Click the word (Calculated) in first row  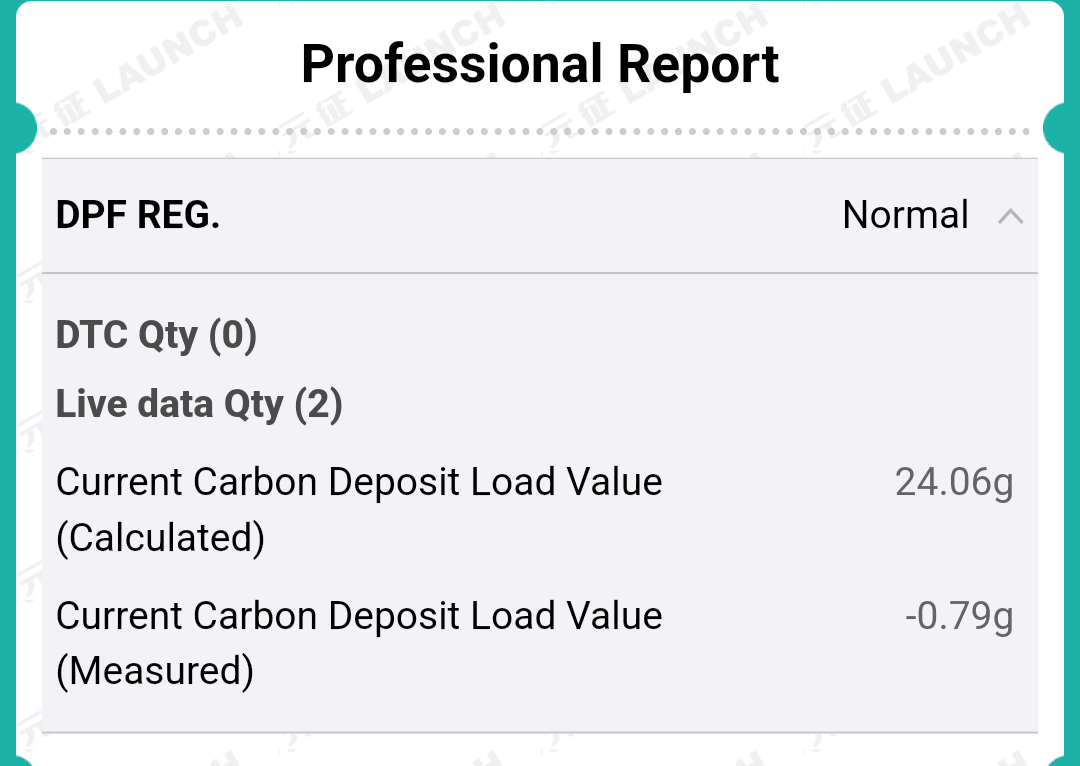pyautogui.click(x=160, y=538)
